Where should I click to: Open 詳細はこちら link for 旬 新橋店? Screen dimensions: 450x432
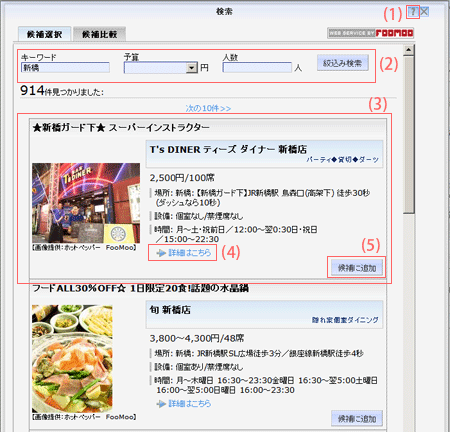(x=190, y=404)
